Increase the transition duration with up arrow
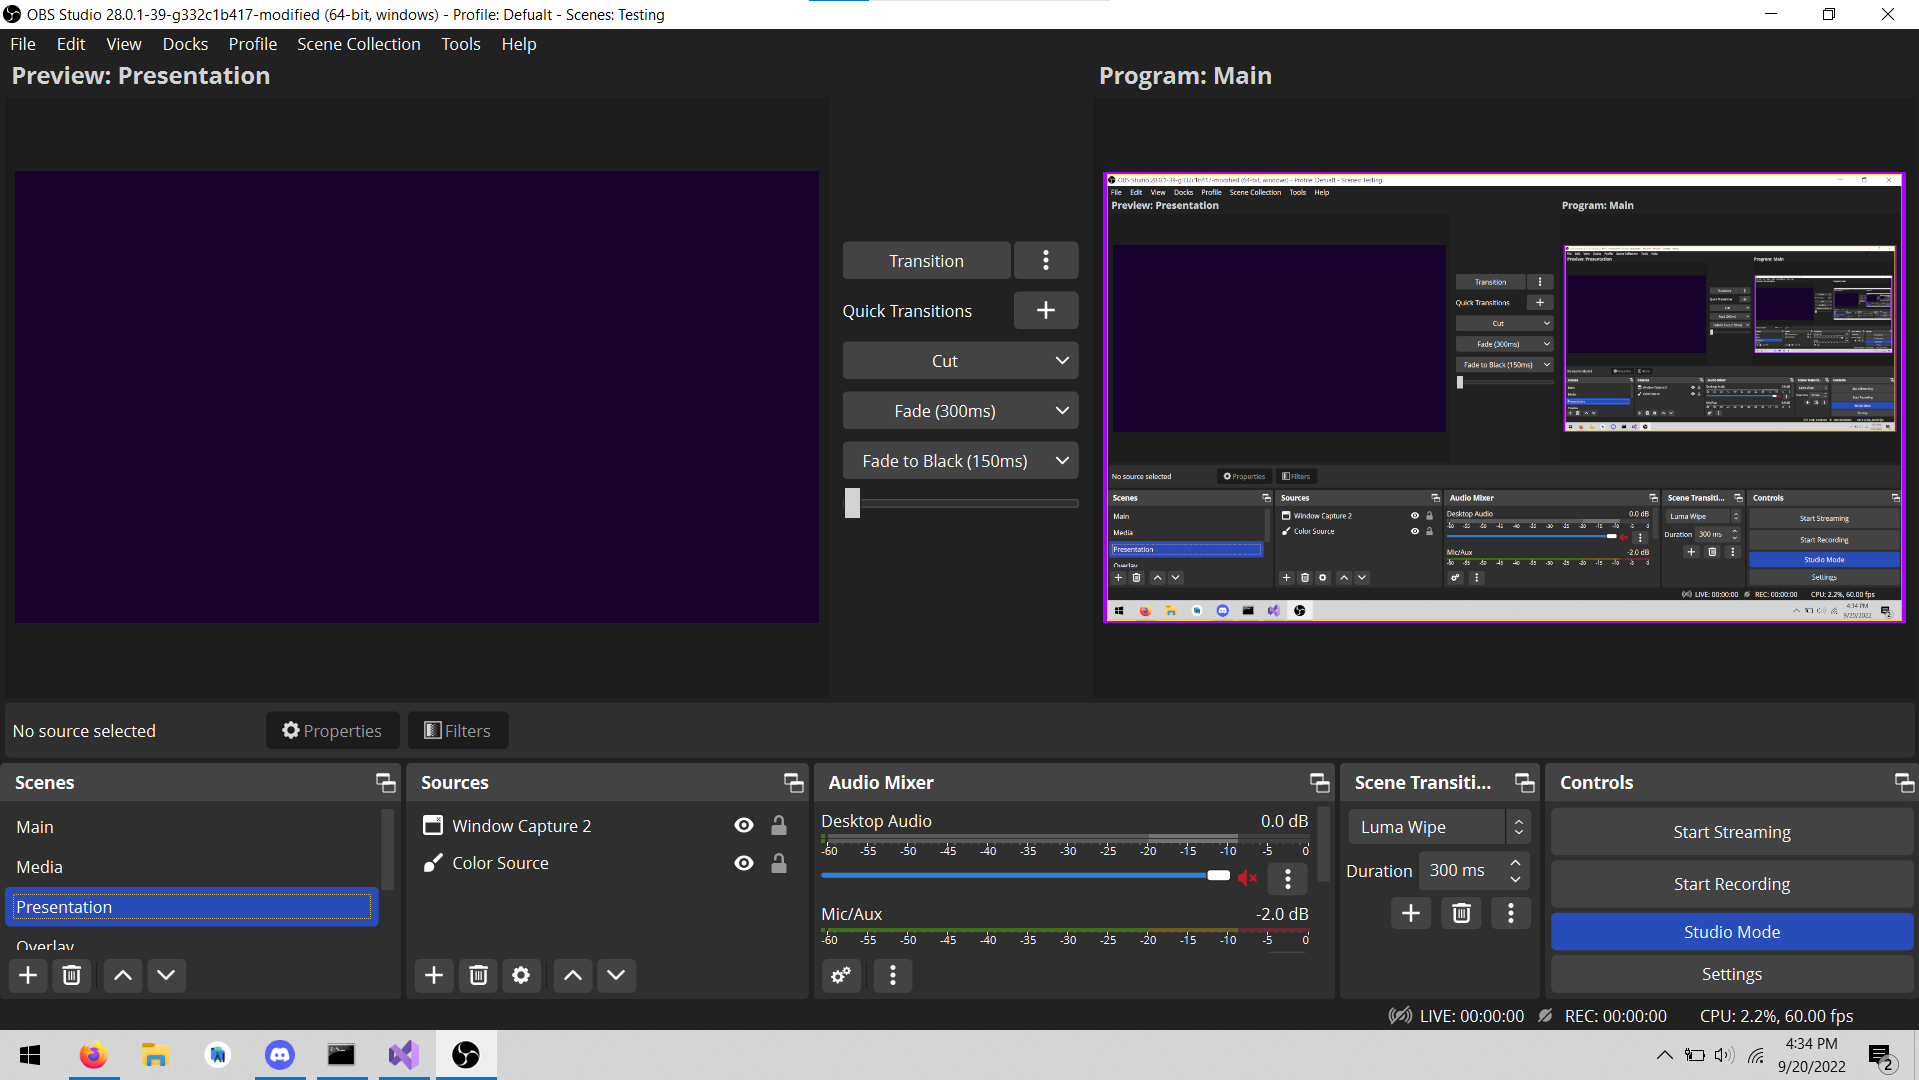Screen dimensions: 1919x1080 point(1516,862)
